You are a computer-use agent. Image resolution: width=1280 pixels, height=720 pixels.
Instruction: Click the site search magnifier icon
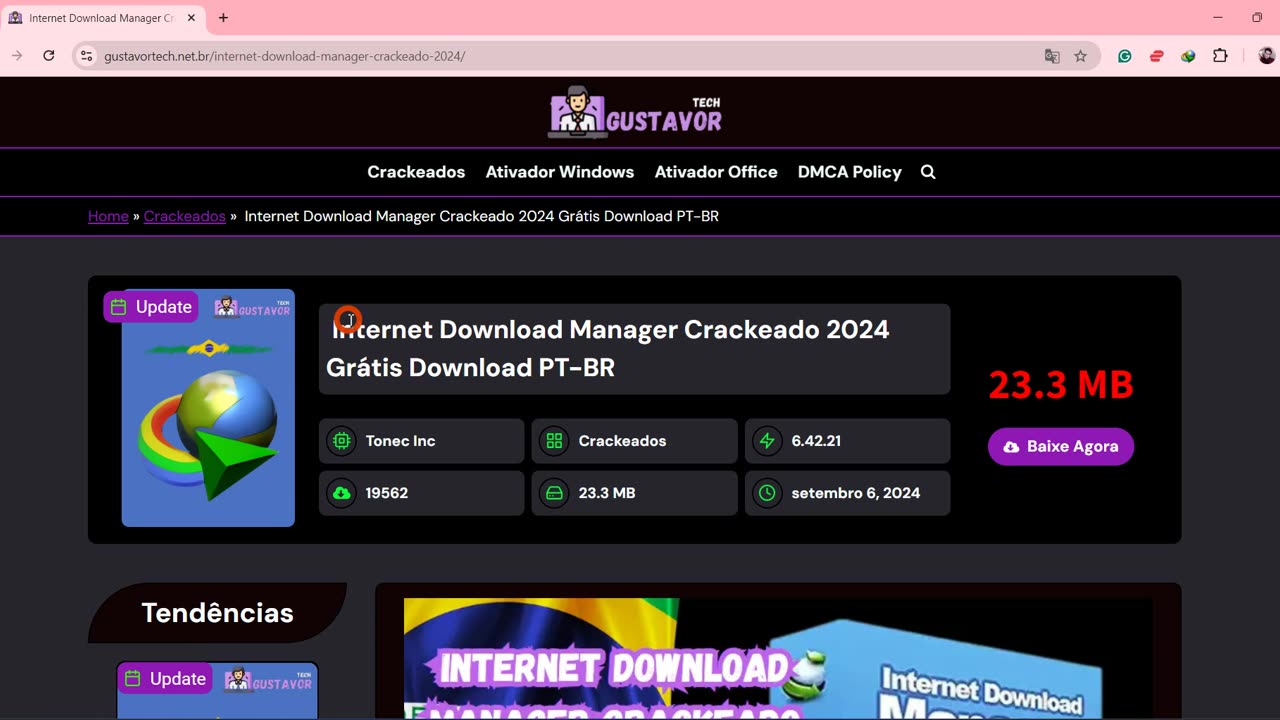tap(928, 172)
